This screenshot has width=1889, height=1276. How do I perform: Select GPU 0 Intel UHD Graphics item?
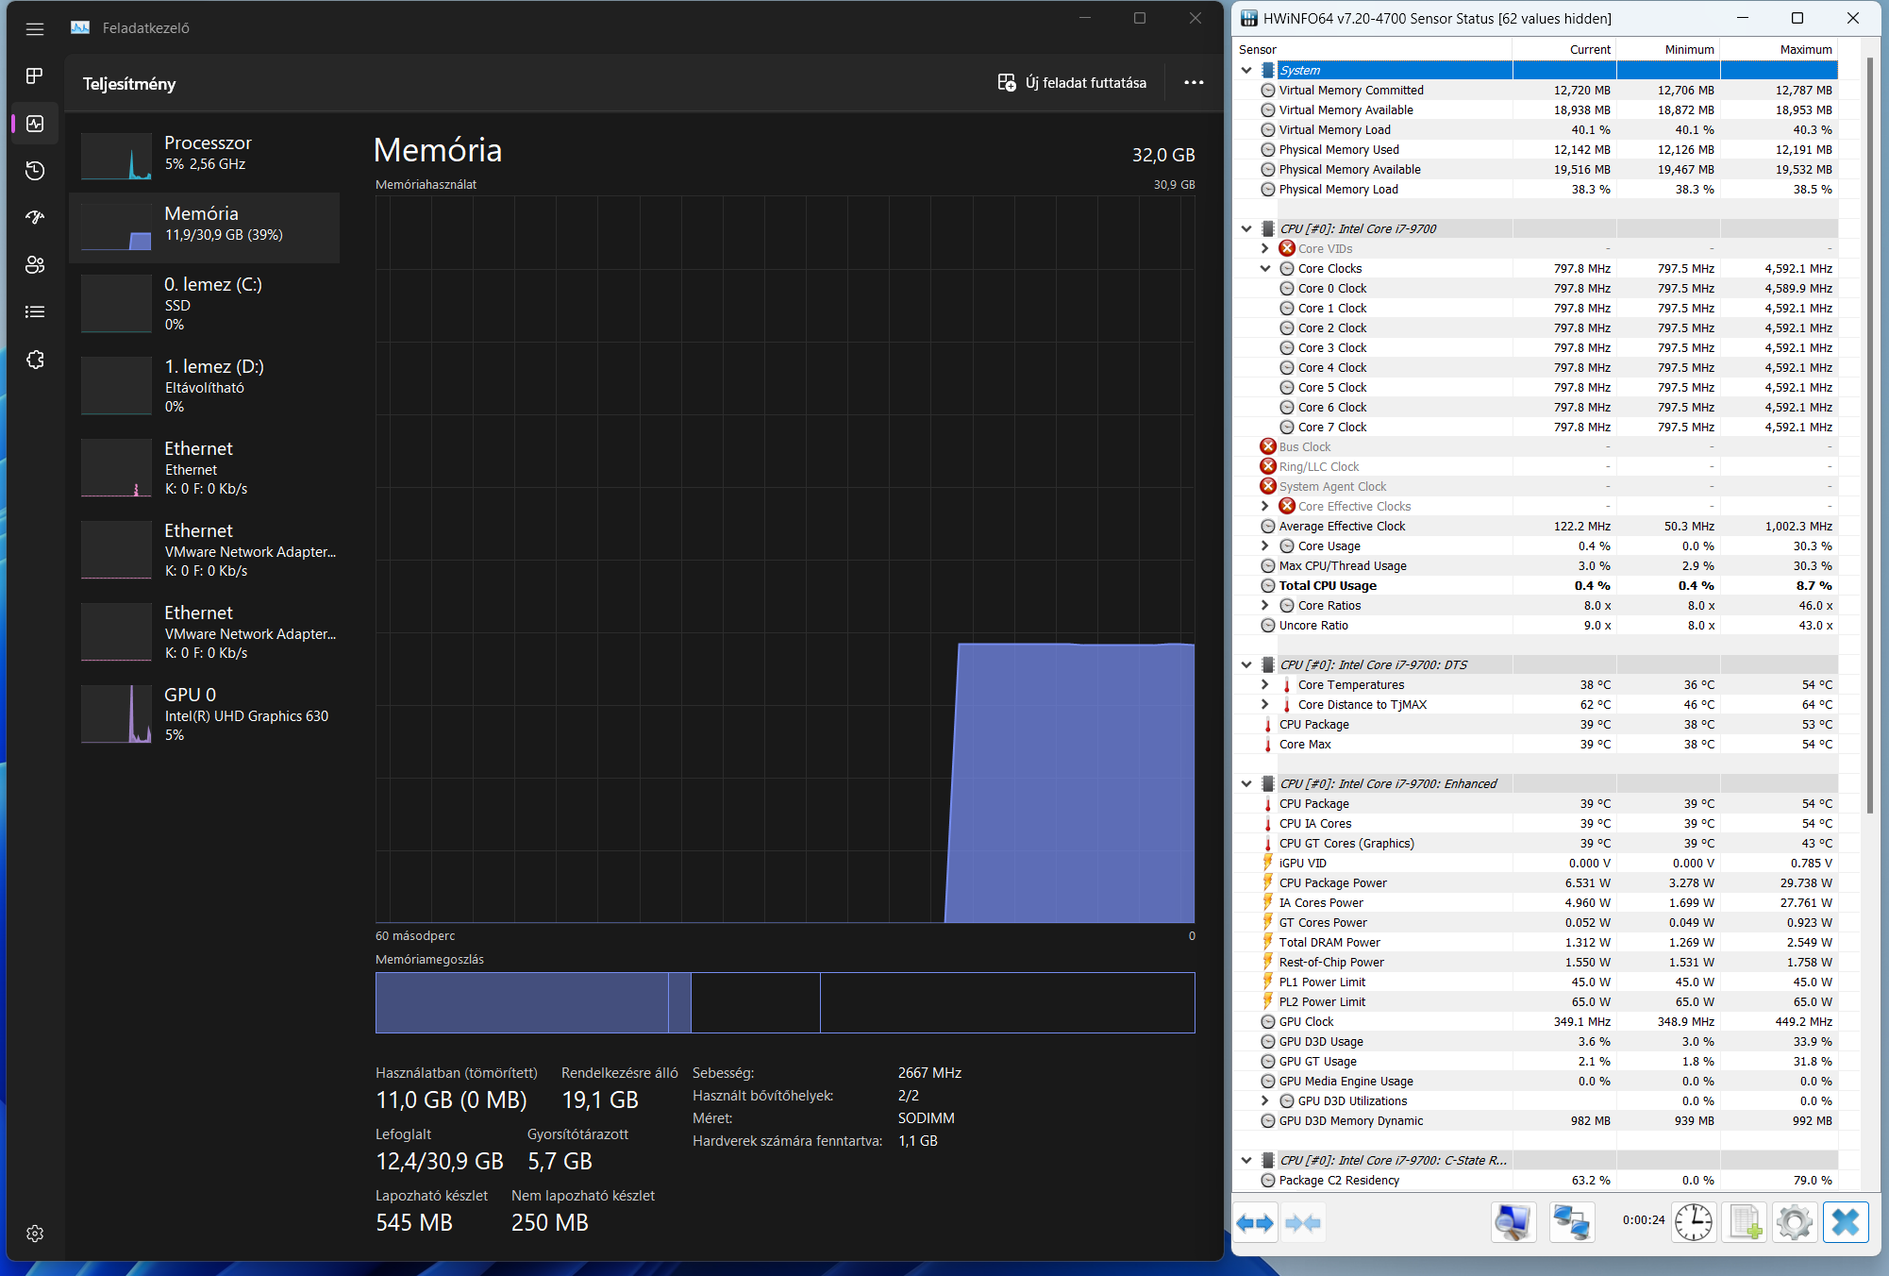click(205, 714)
